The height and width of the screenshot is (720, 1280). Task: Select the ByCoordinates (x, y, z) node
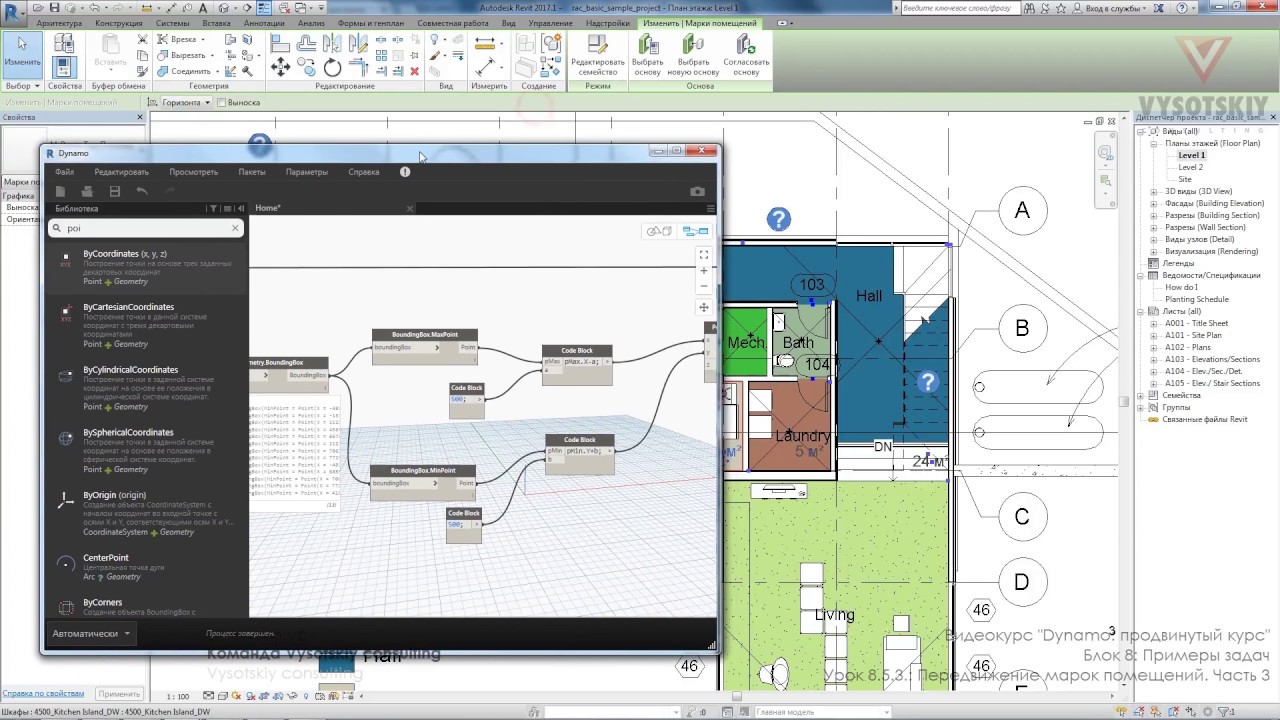click(x=146, y=267)
